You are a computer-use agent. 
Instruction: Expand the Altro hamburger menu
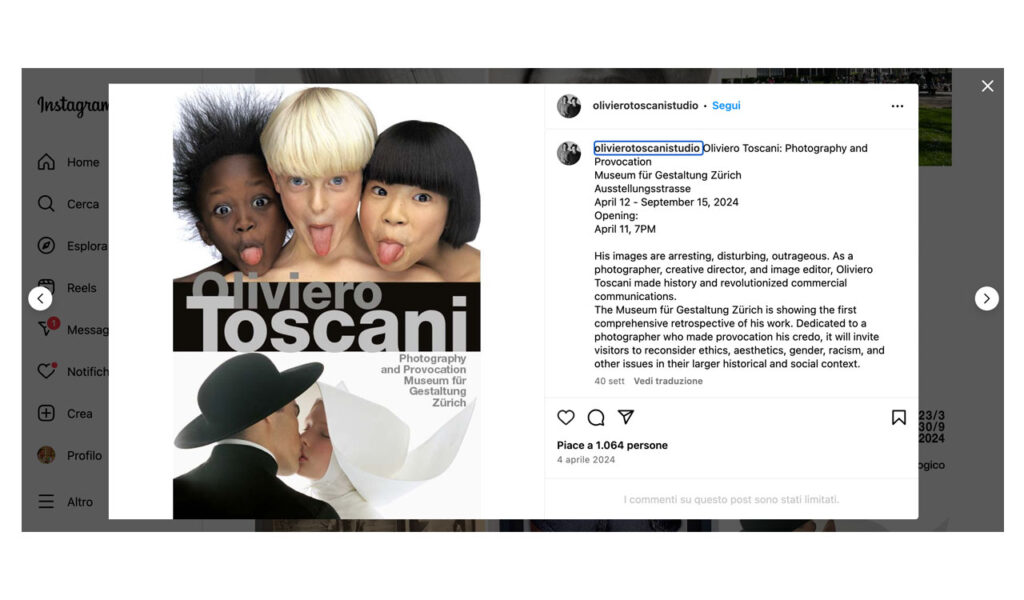[x=46, y=501]
